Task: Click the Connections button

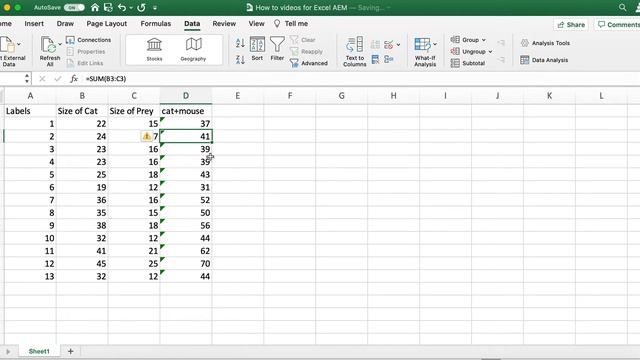Action: 89,40
